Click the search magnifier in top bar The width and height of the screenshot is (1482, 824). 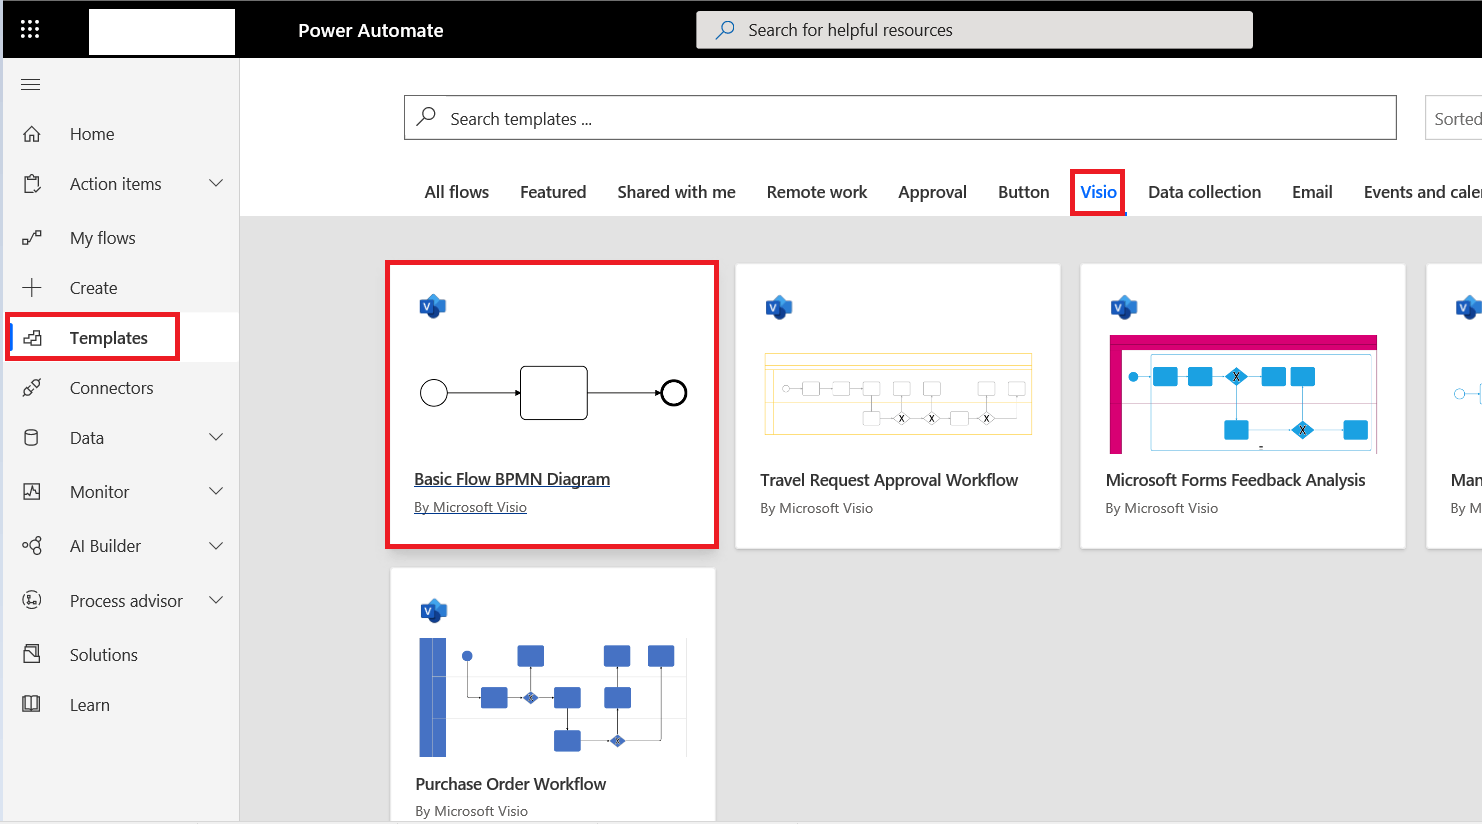(725, 30)
